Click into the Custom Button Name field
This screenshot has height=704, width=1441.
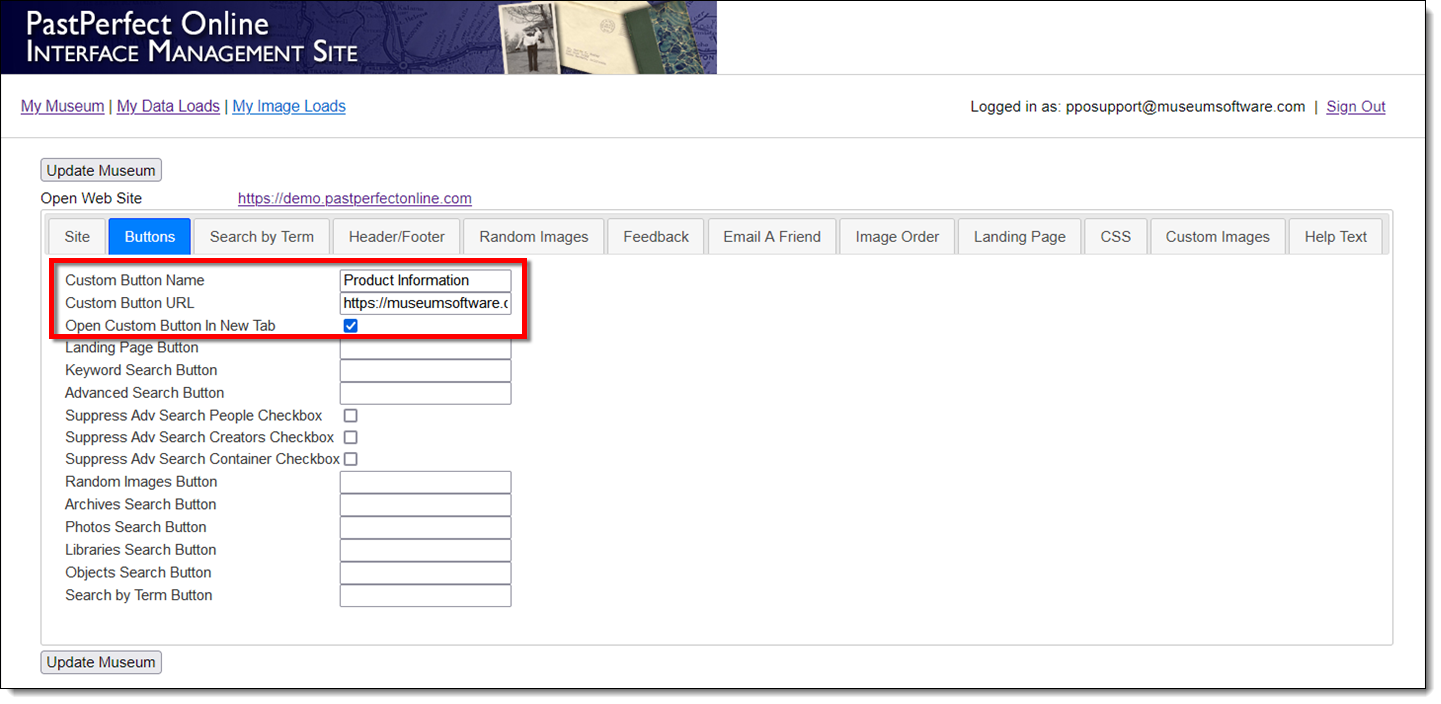[x=425, y=281]
